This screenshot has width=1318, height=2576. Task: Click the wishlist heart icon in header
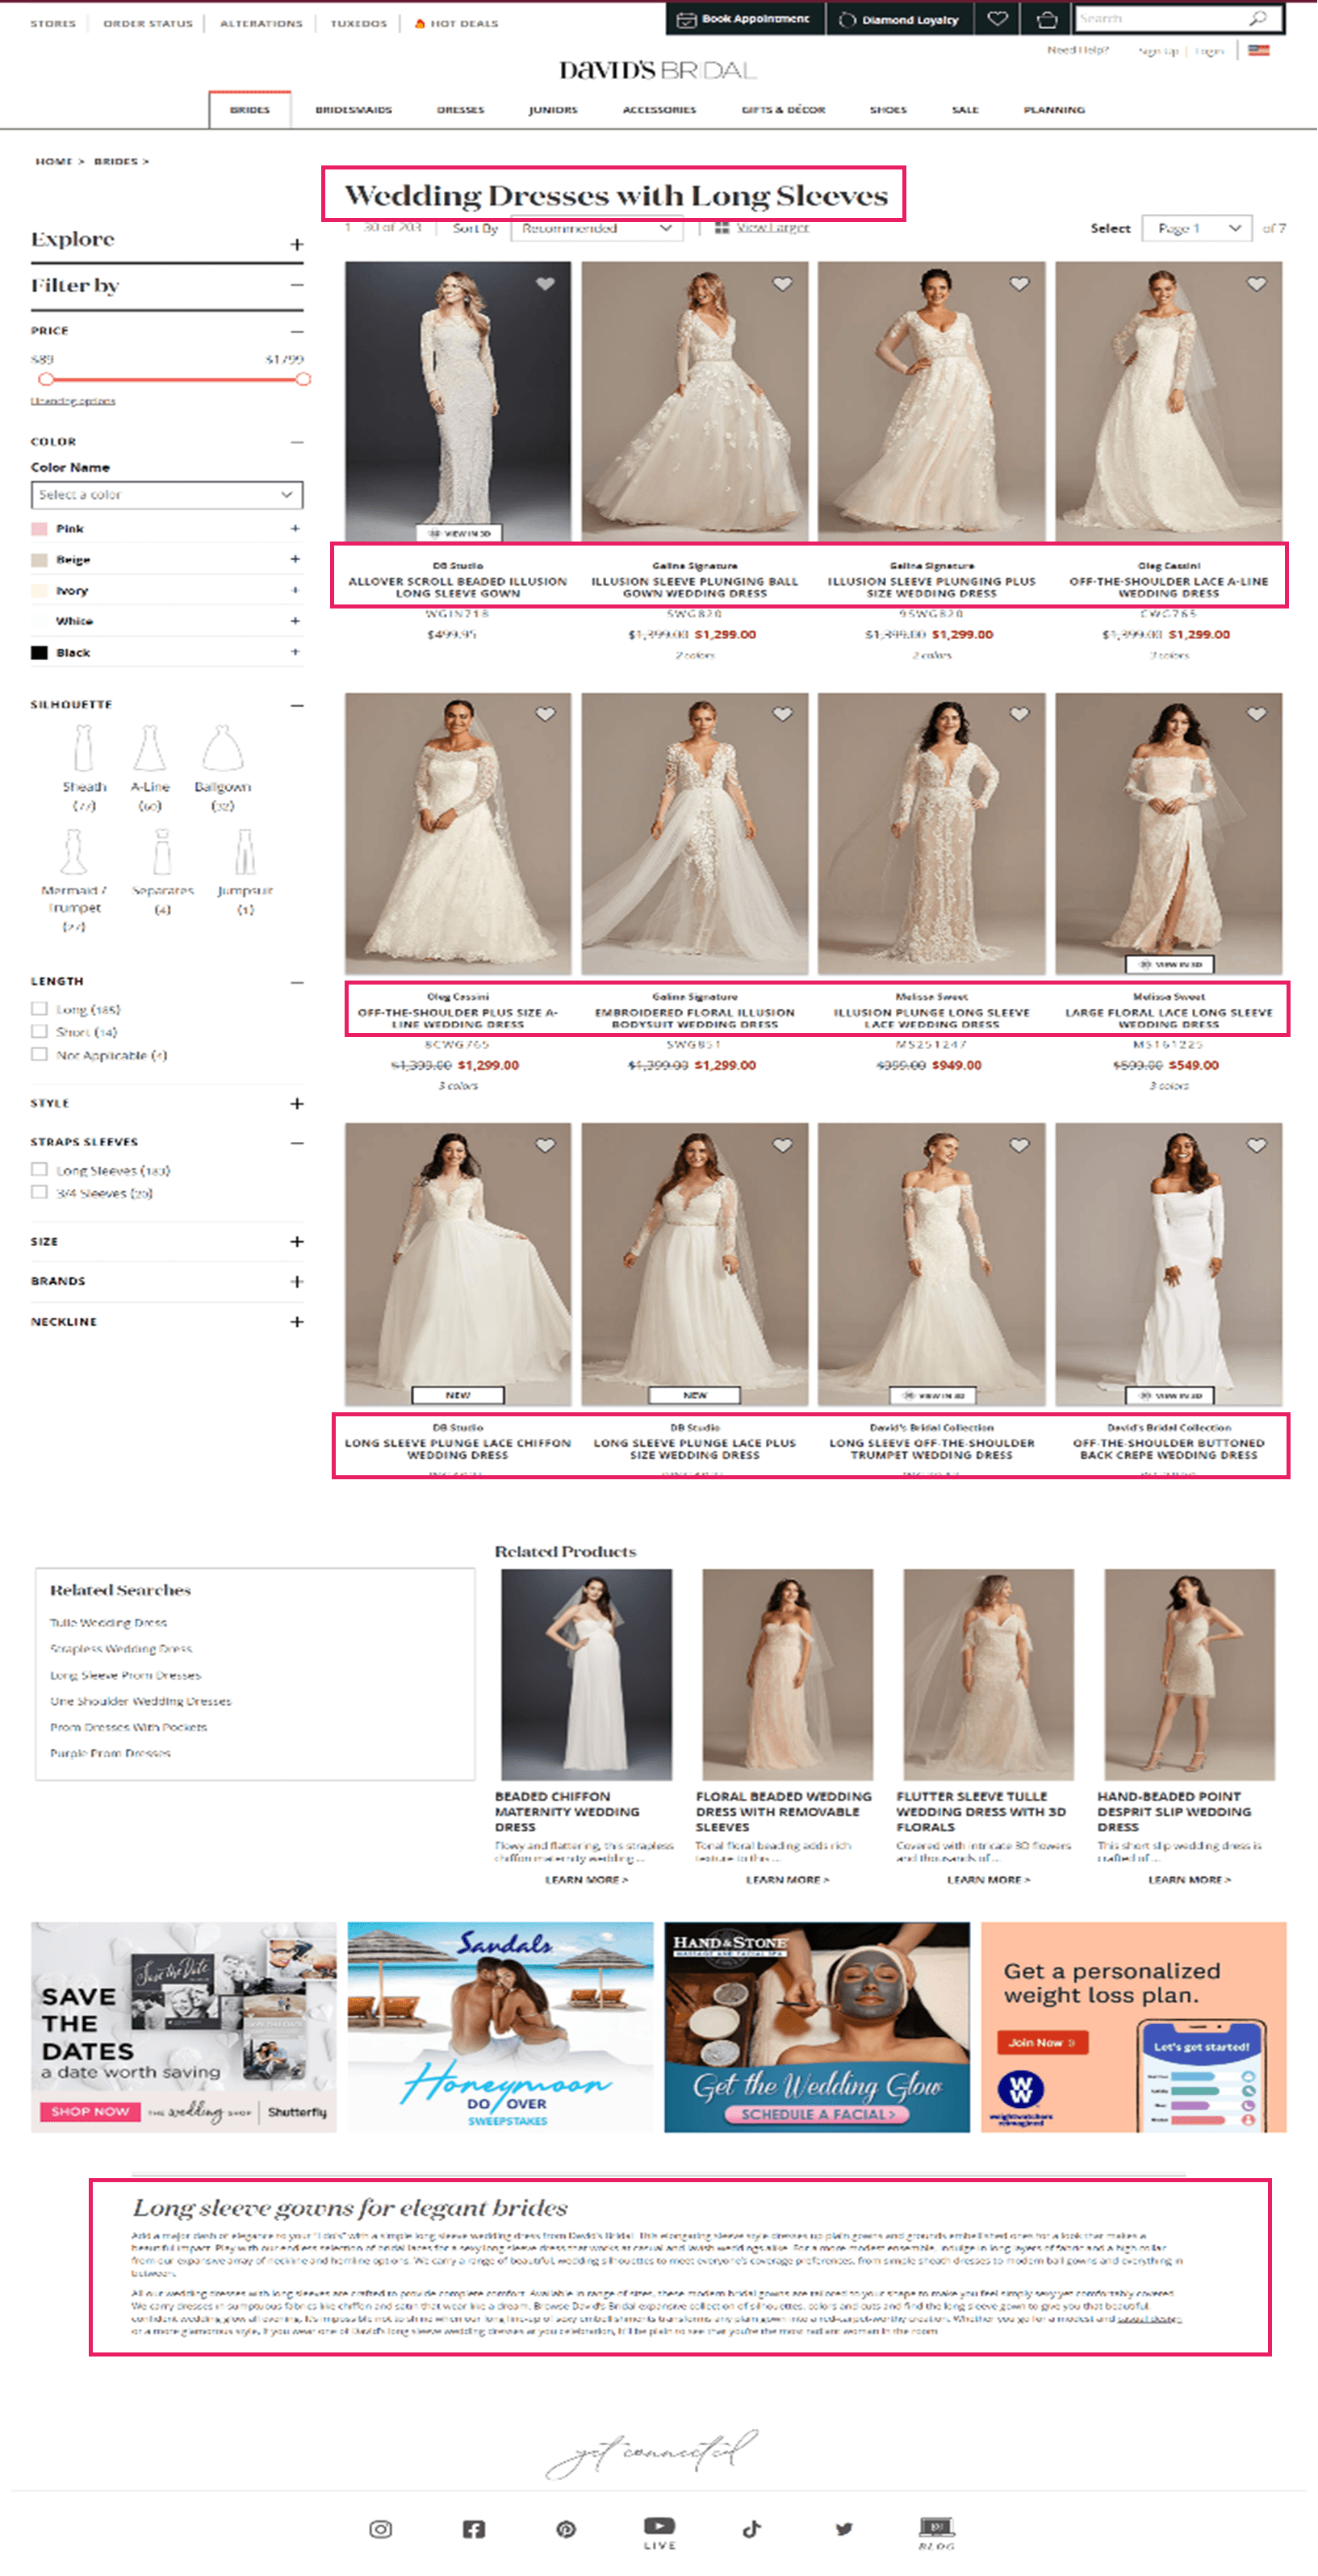[997, 19]
